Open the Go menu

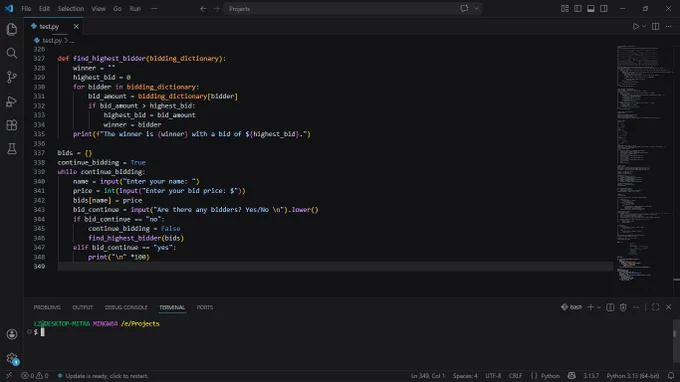(117, 8)
